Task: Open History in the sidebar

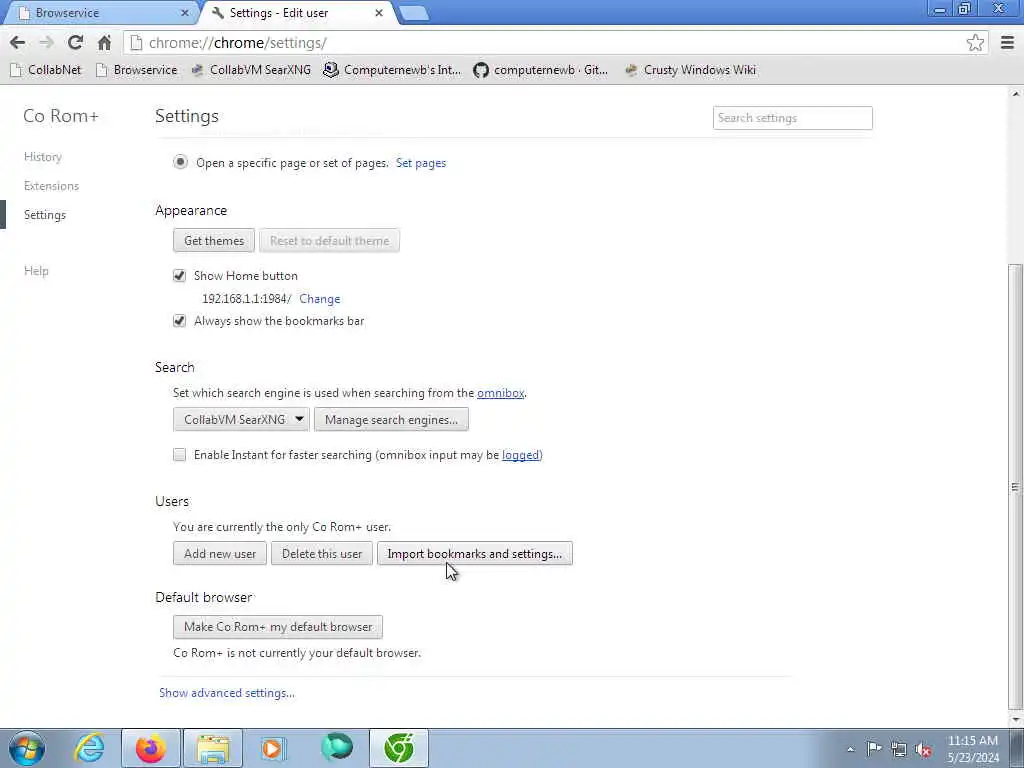Action: [x=43, y=157]
